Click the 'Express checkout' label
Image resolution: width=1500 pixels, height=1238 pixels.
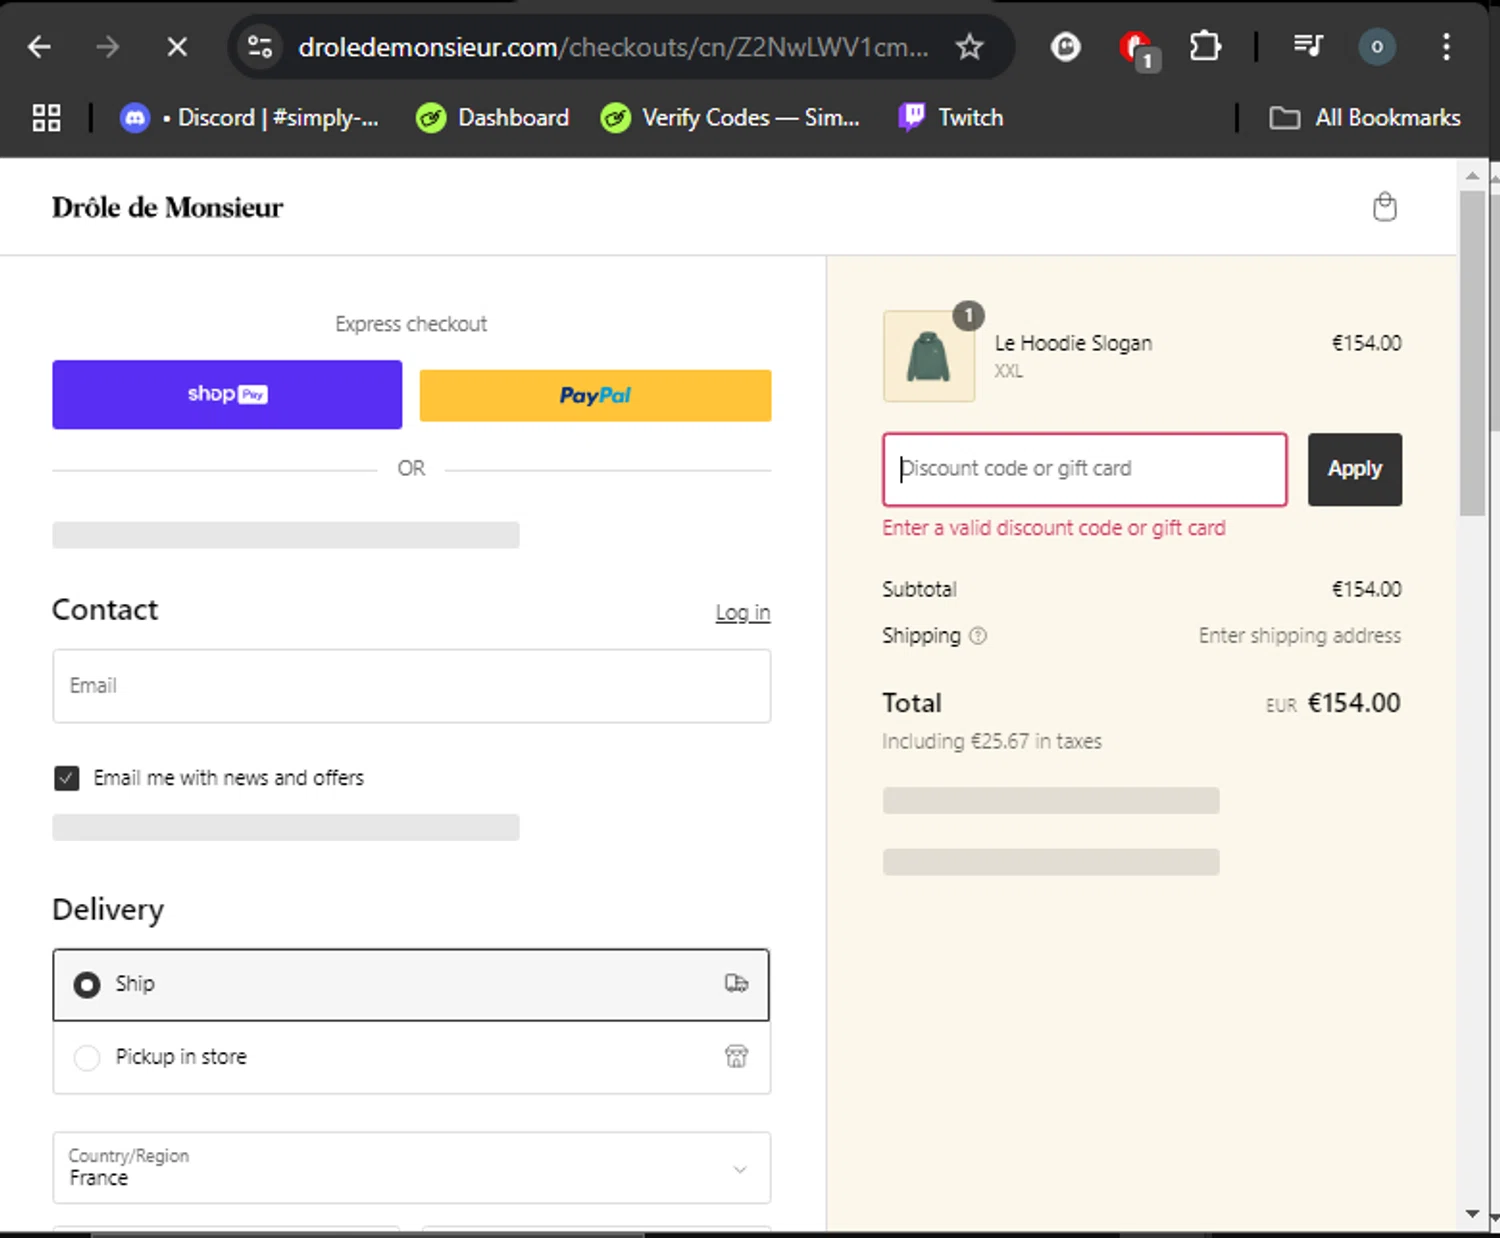[411, 324]
